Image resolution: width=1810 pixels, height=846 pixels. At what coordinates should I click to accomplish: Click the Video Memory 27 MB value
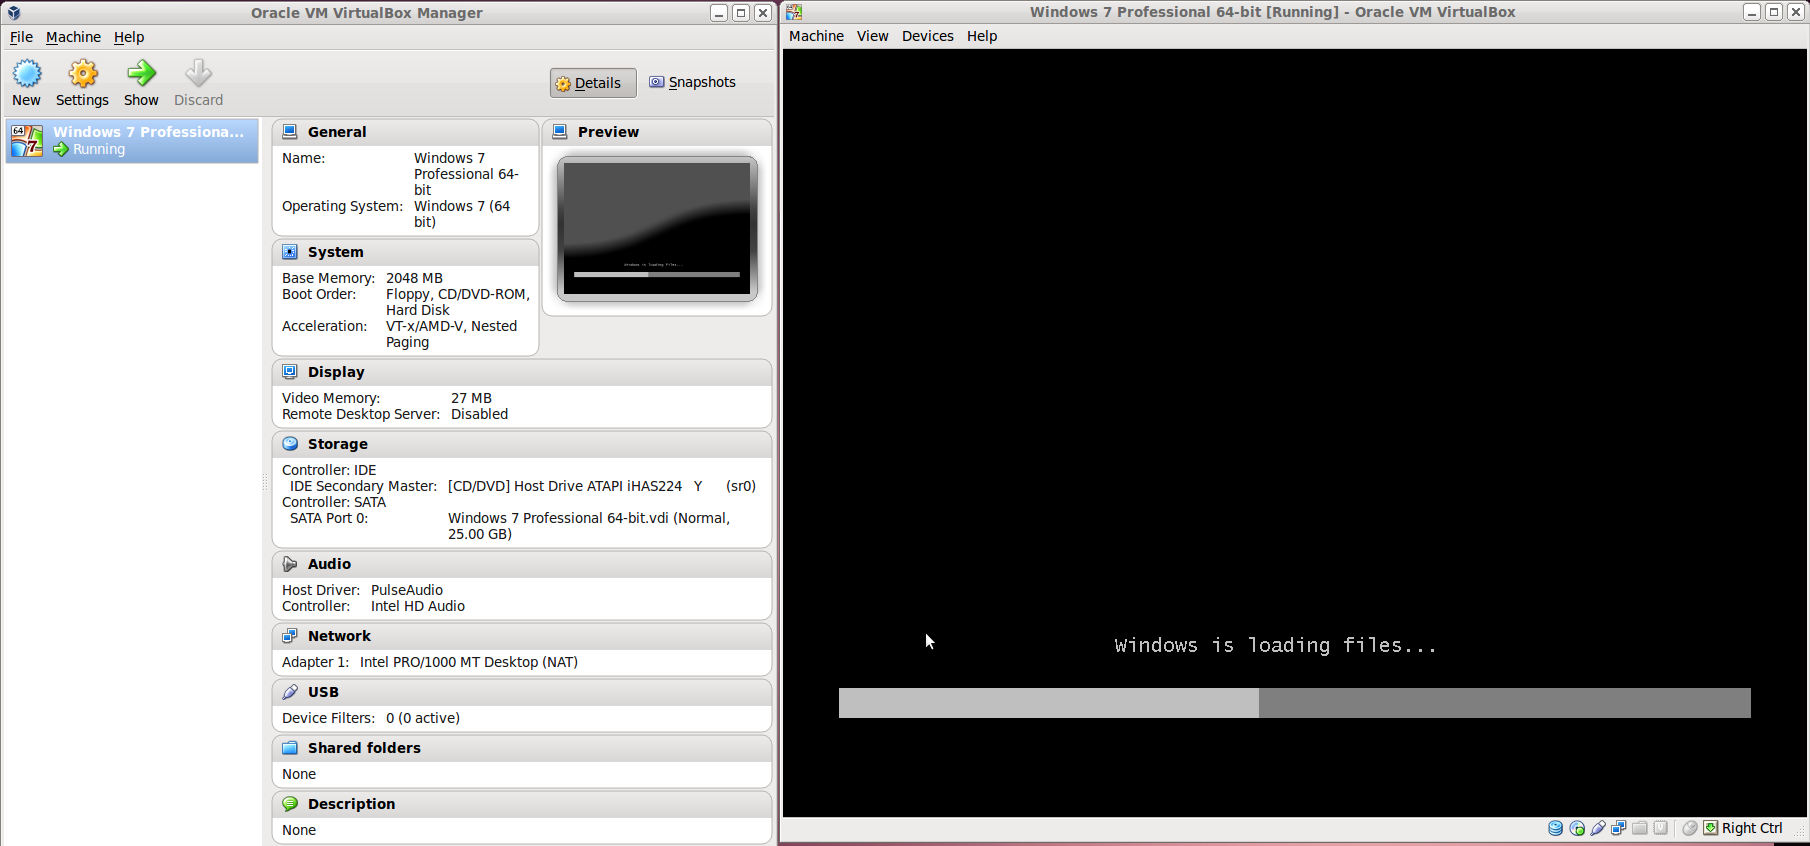click(x=471, y=398)
